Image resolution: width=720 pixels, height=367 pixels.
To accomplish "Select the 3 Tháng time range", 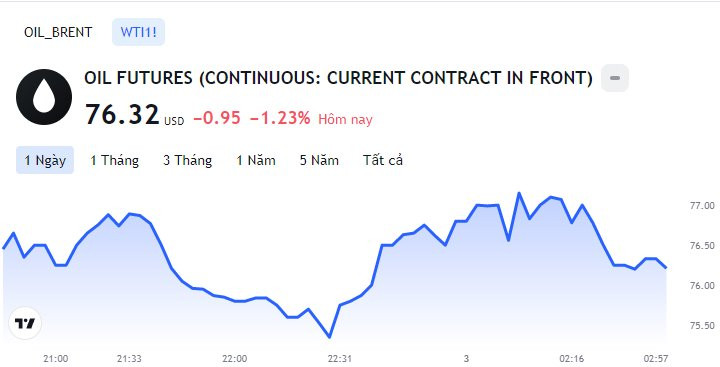I will [x=187, y=160].
